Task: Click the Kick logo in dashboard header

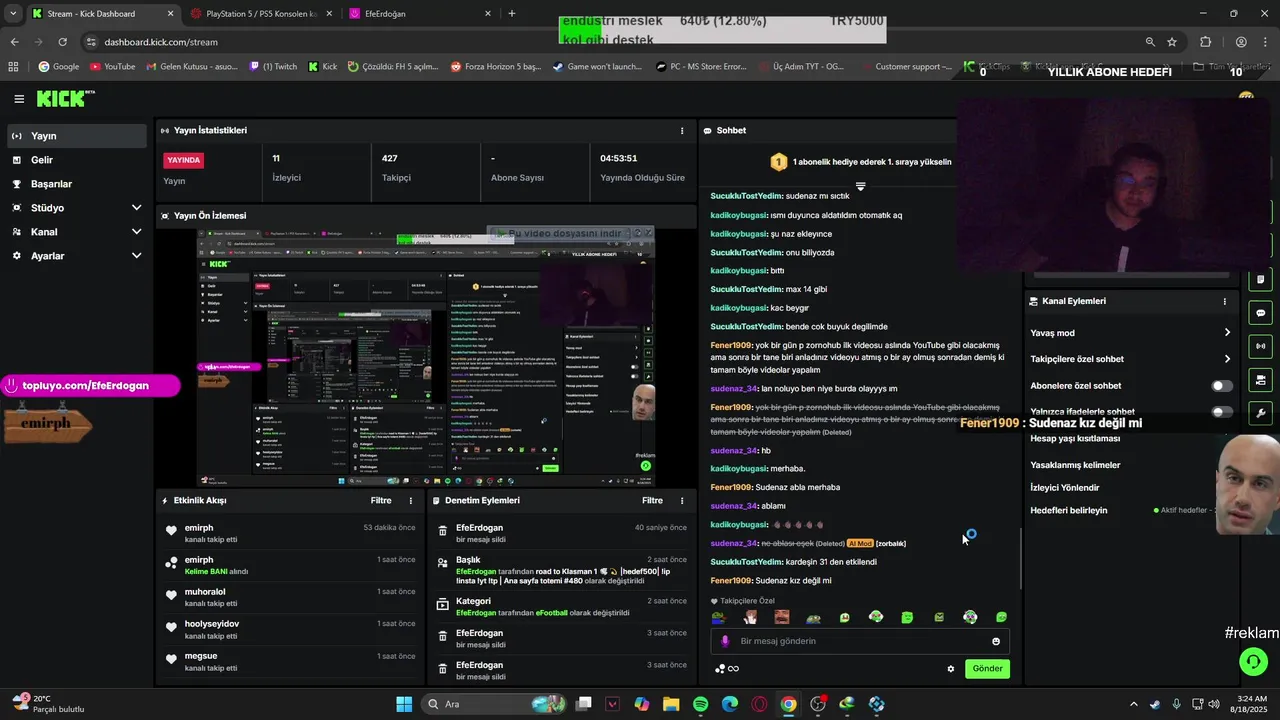Action: [65, 98]
